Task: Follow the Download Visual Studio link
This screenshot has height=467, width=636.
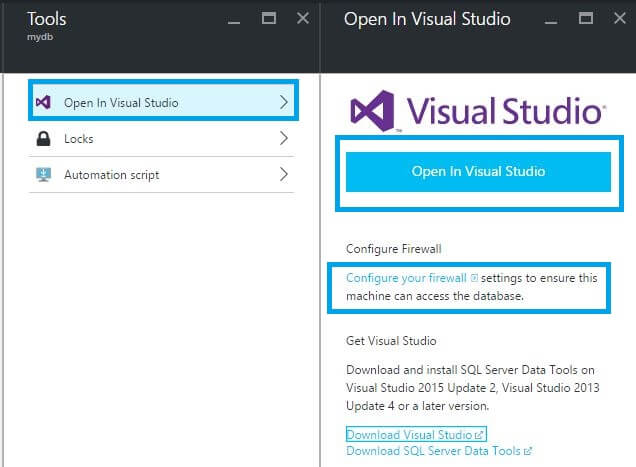Action: (x=409, y=435)
